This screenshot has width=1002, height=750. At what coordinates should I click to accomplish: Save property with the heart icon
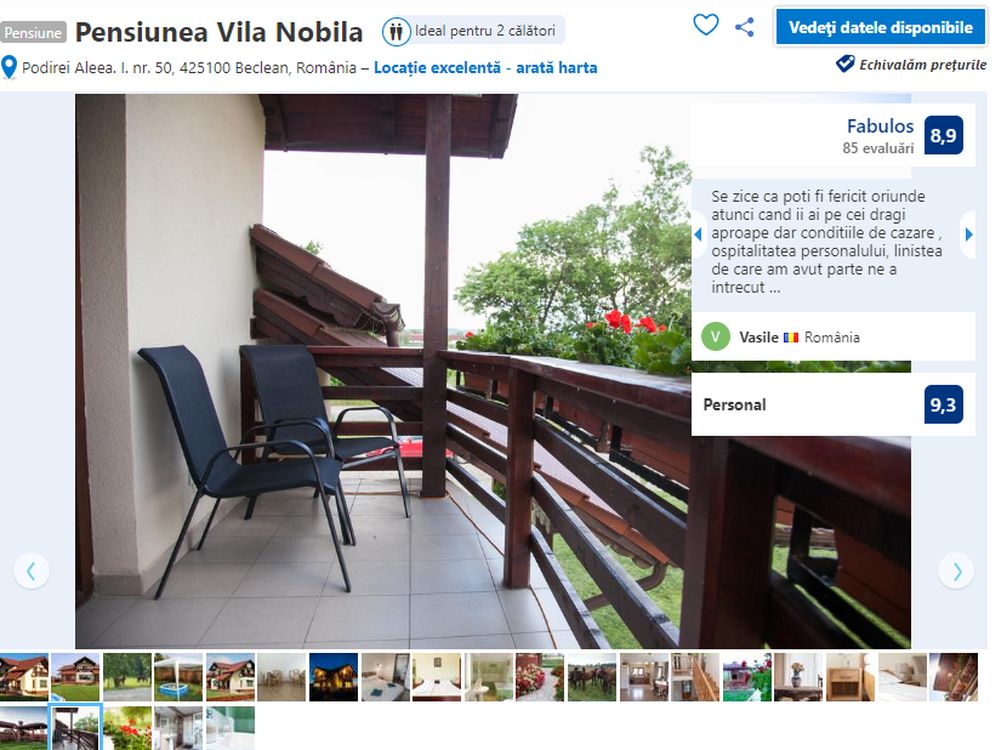[x=705, y=25]
